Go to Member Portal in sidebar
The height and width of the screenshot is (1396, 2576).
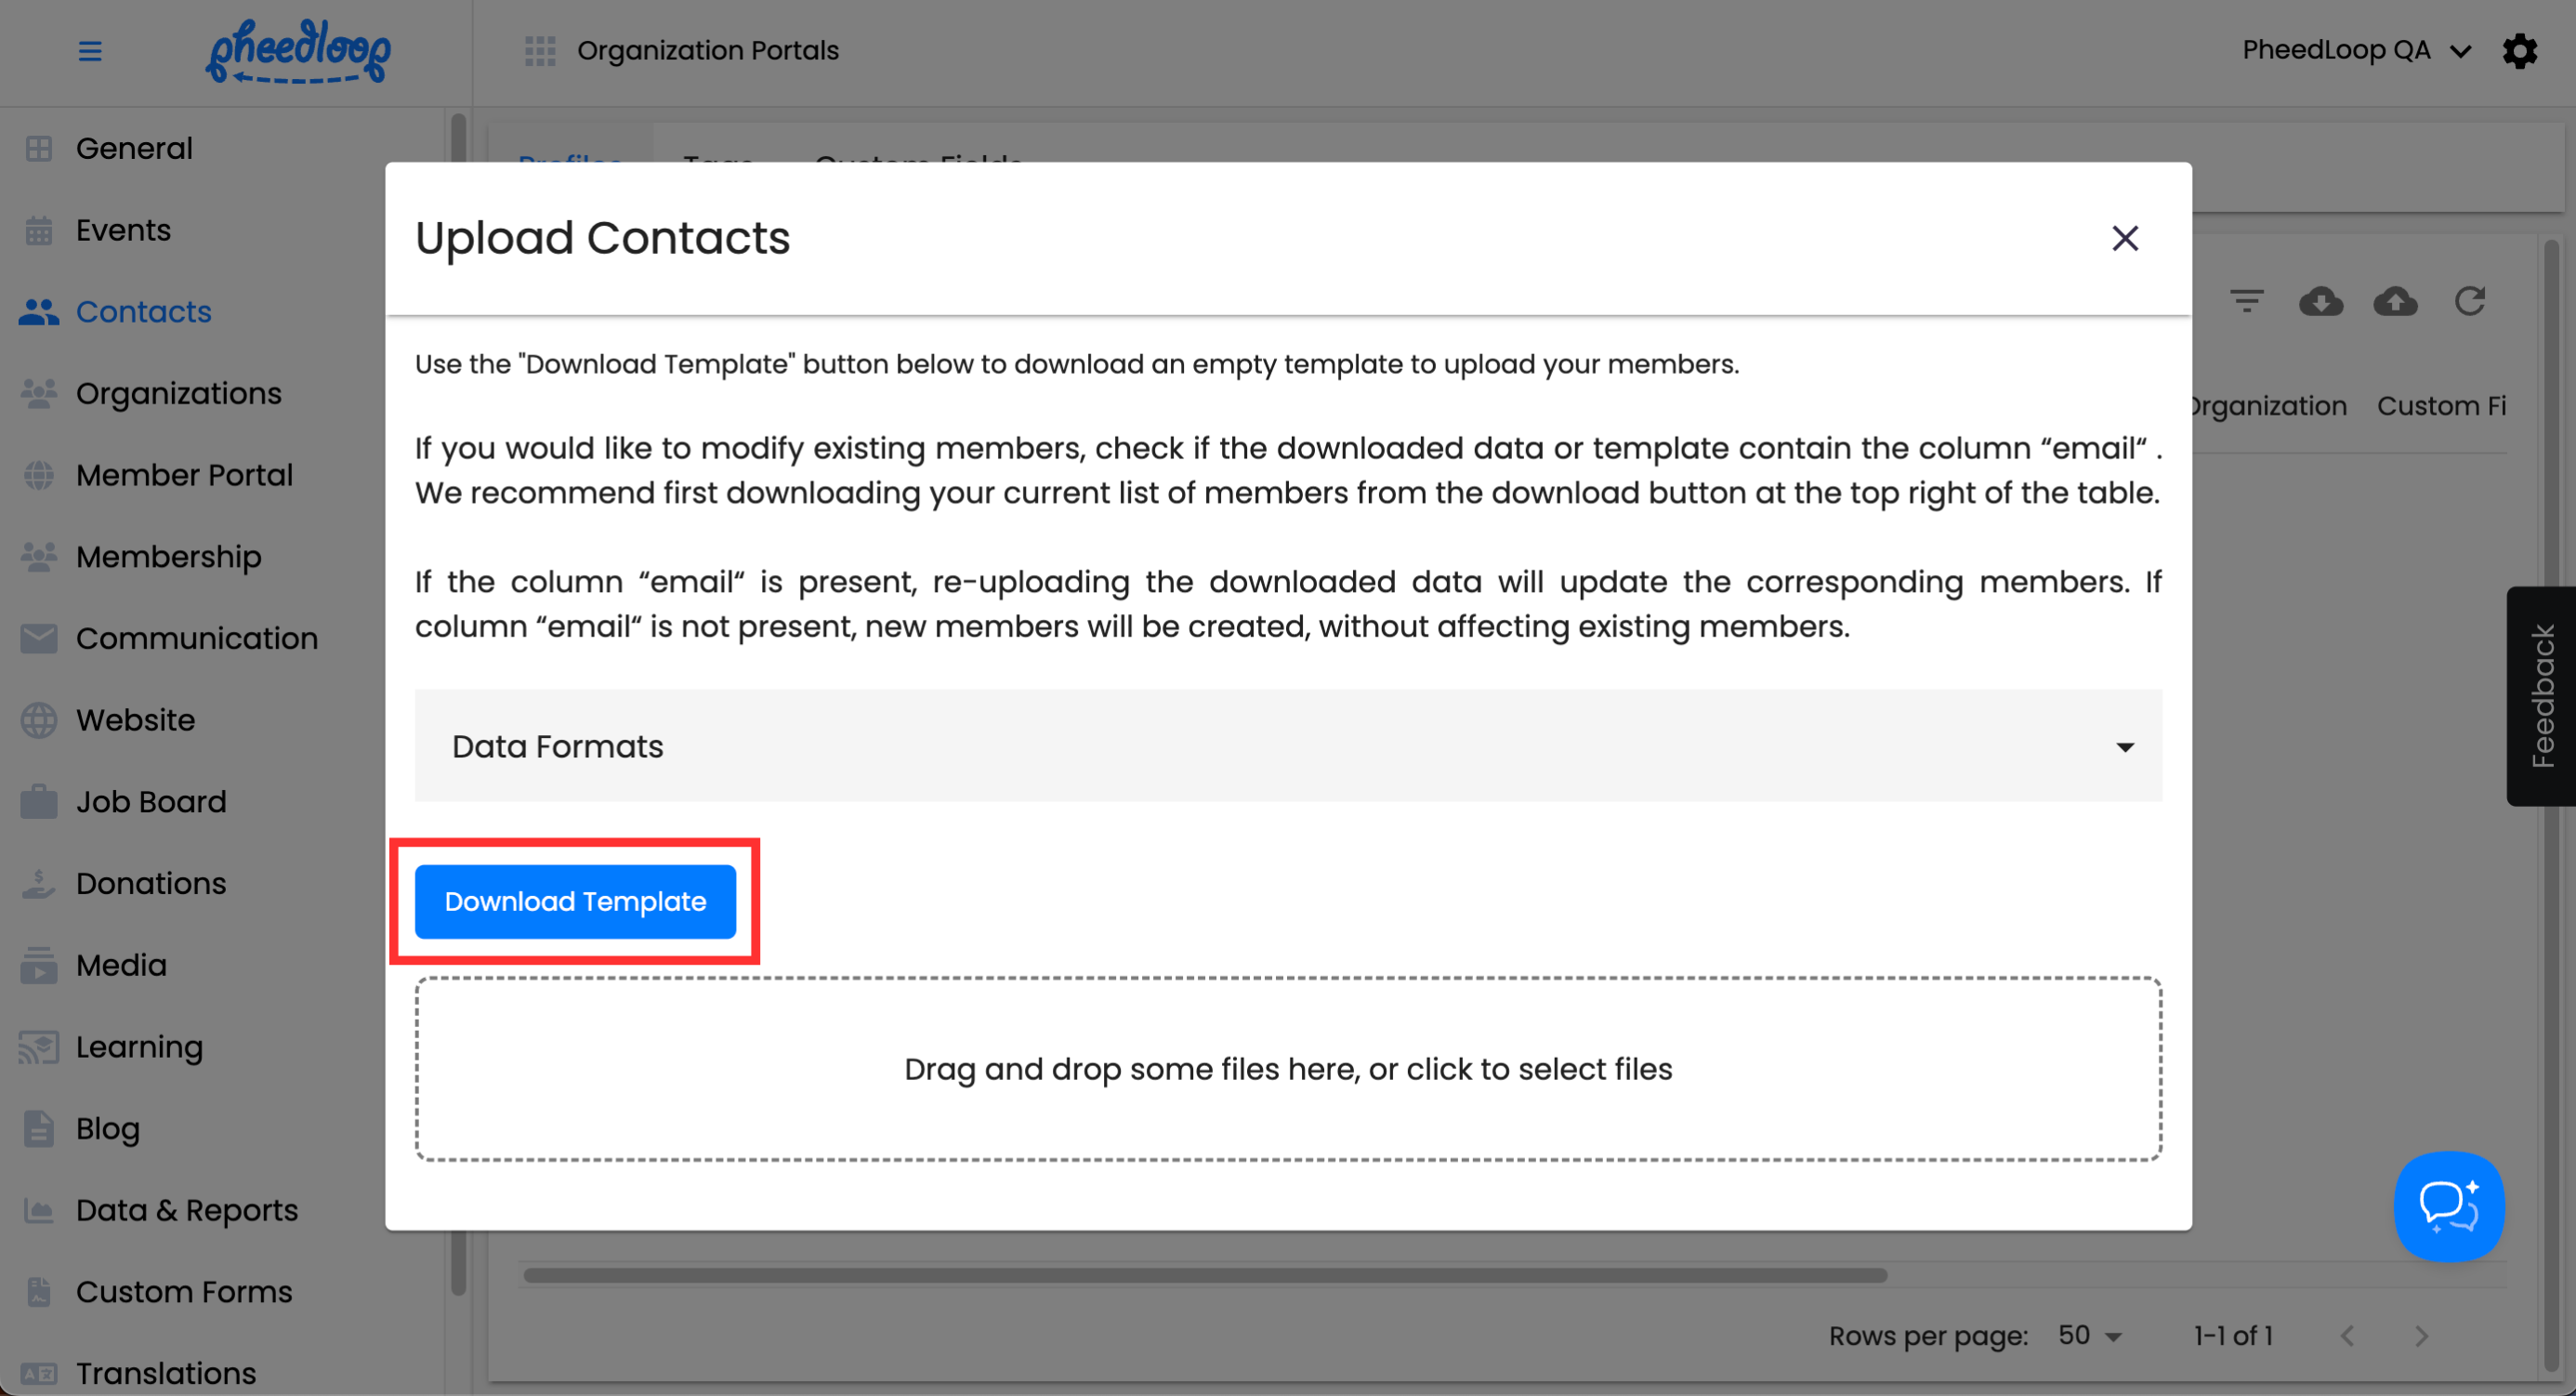pyautogui.click(x=184, y=475)
